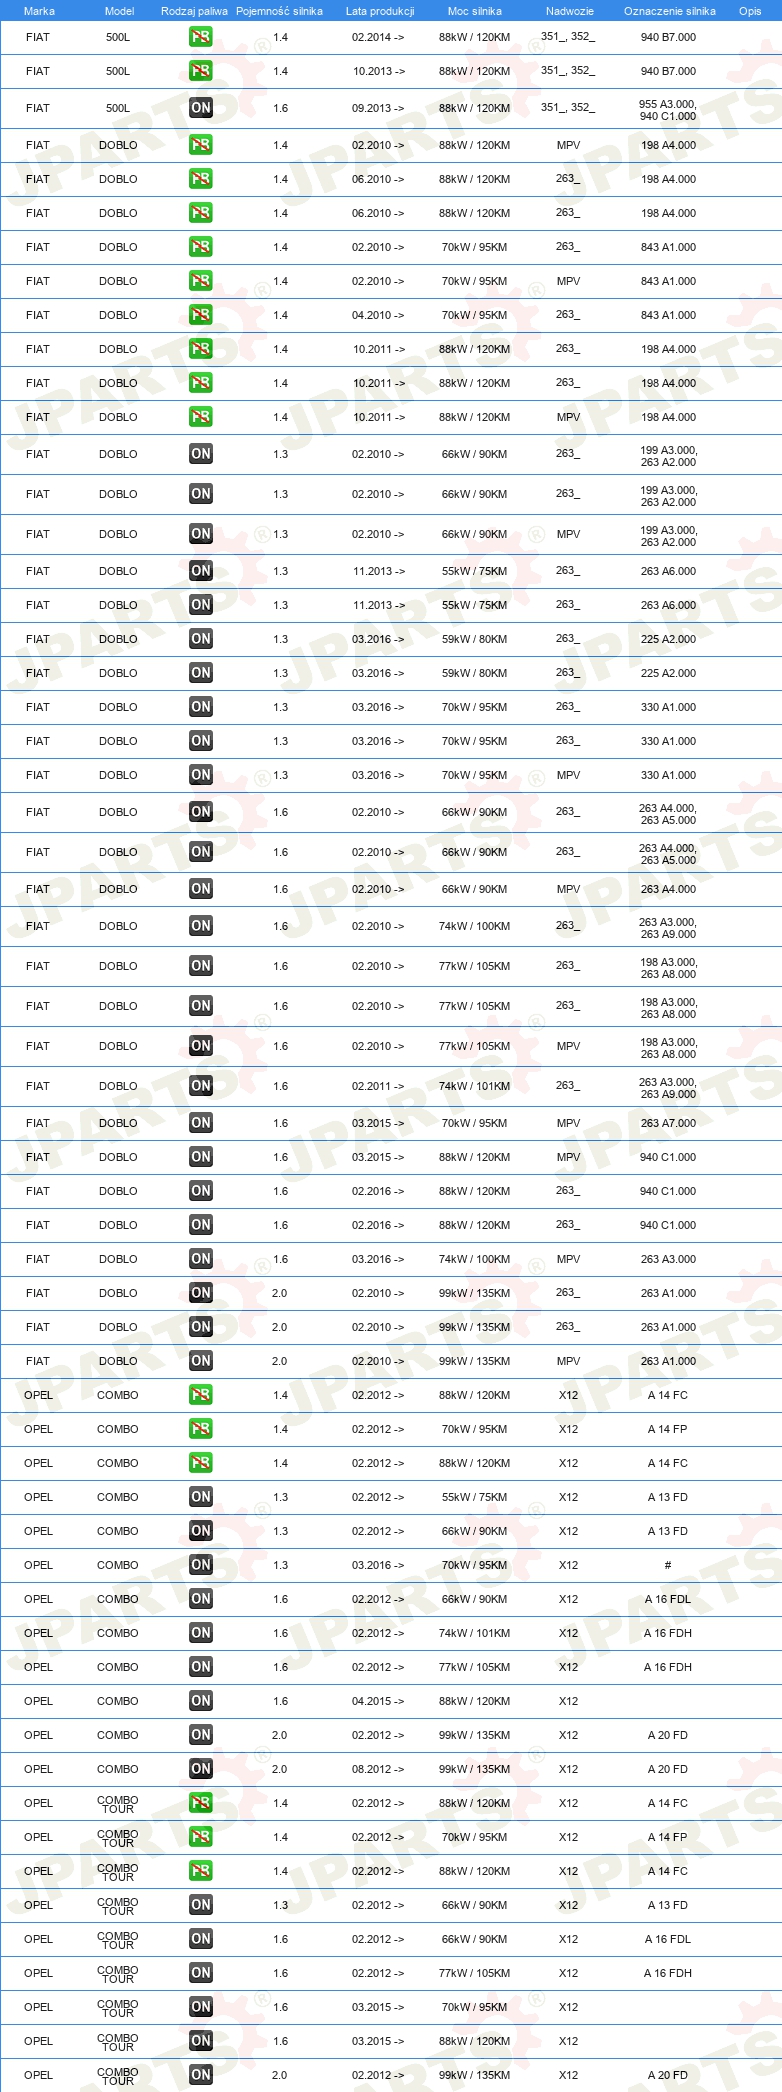Click diesel icon in COMBO TOUR 03.2015 70kW row
Screen dimensions: 782x2092
coord(201,2007)
